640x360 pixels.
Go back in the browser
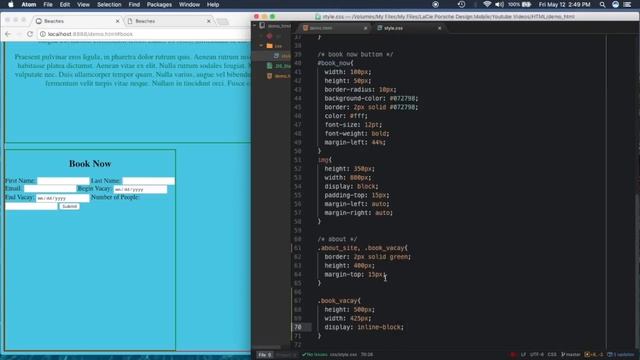pos(8,34)
